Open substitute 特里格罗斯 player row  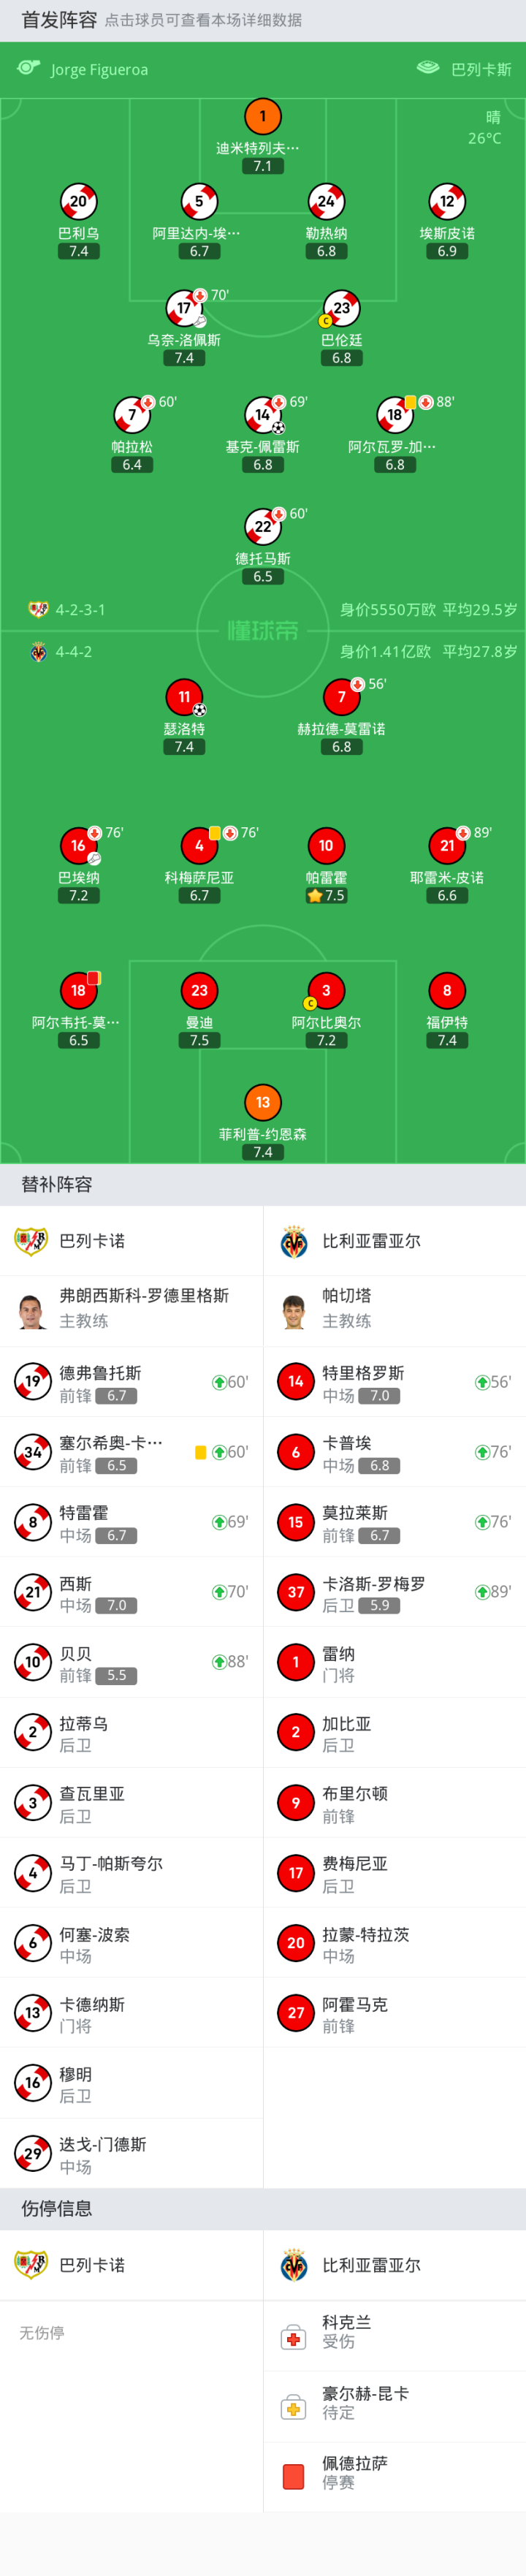pyautogui.click(x=394, y=1382)
